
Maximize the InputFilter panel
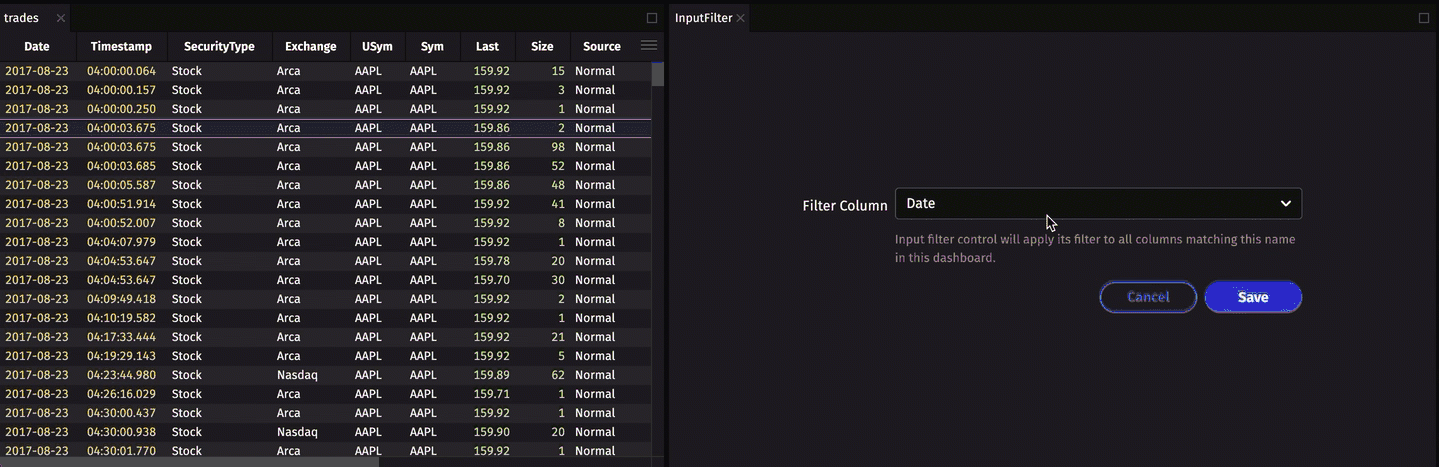[x=1424, y=18]
